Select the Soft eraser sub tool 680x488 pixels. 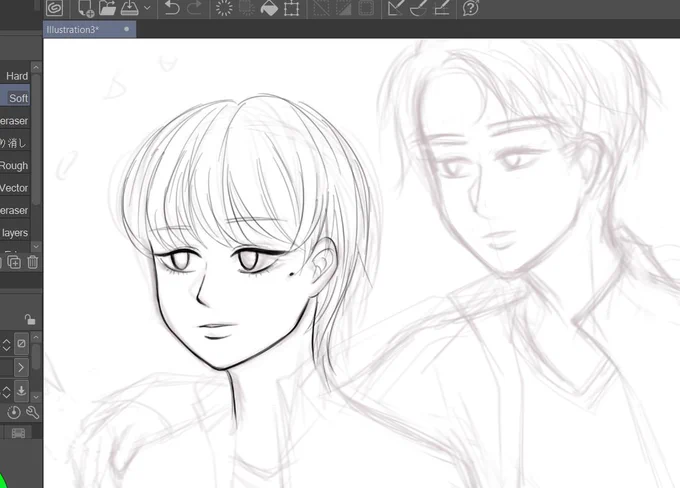coord(15,98)
